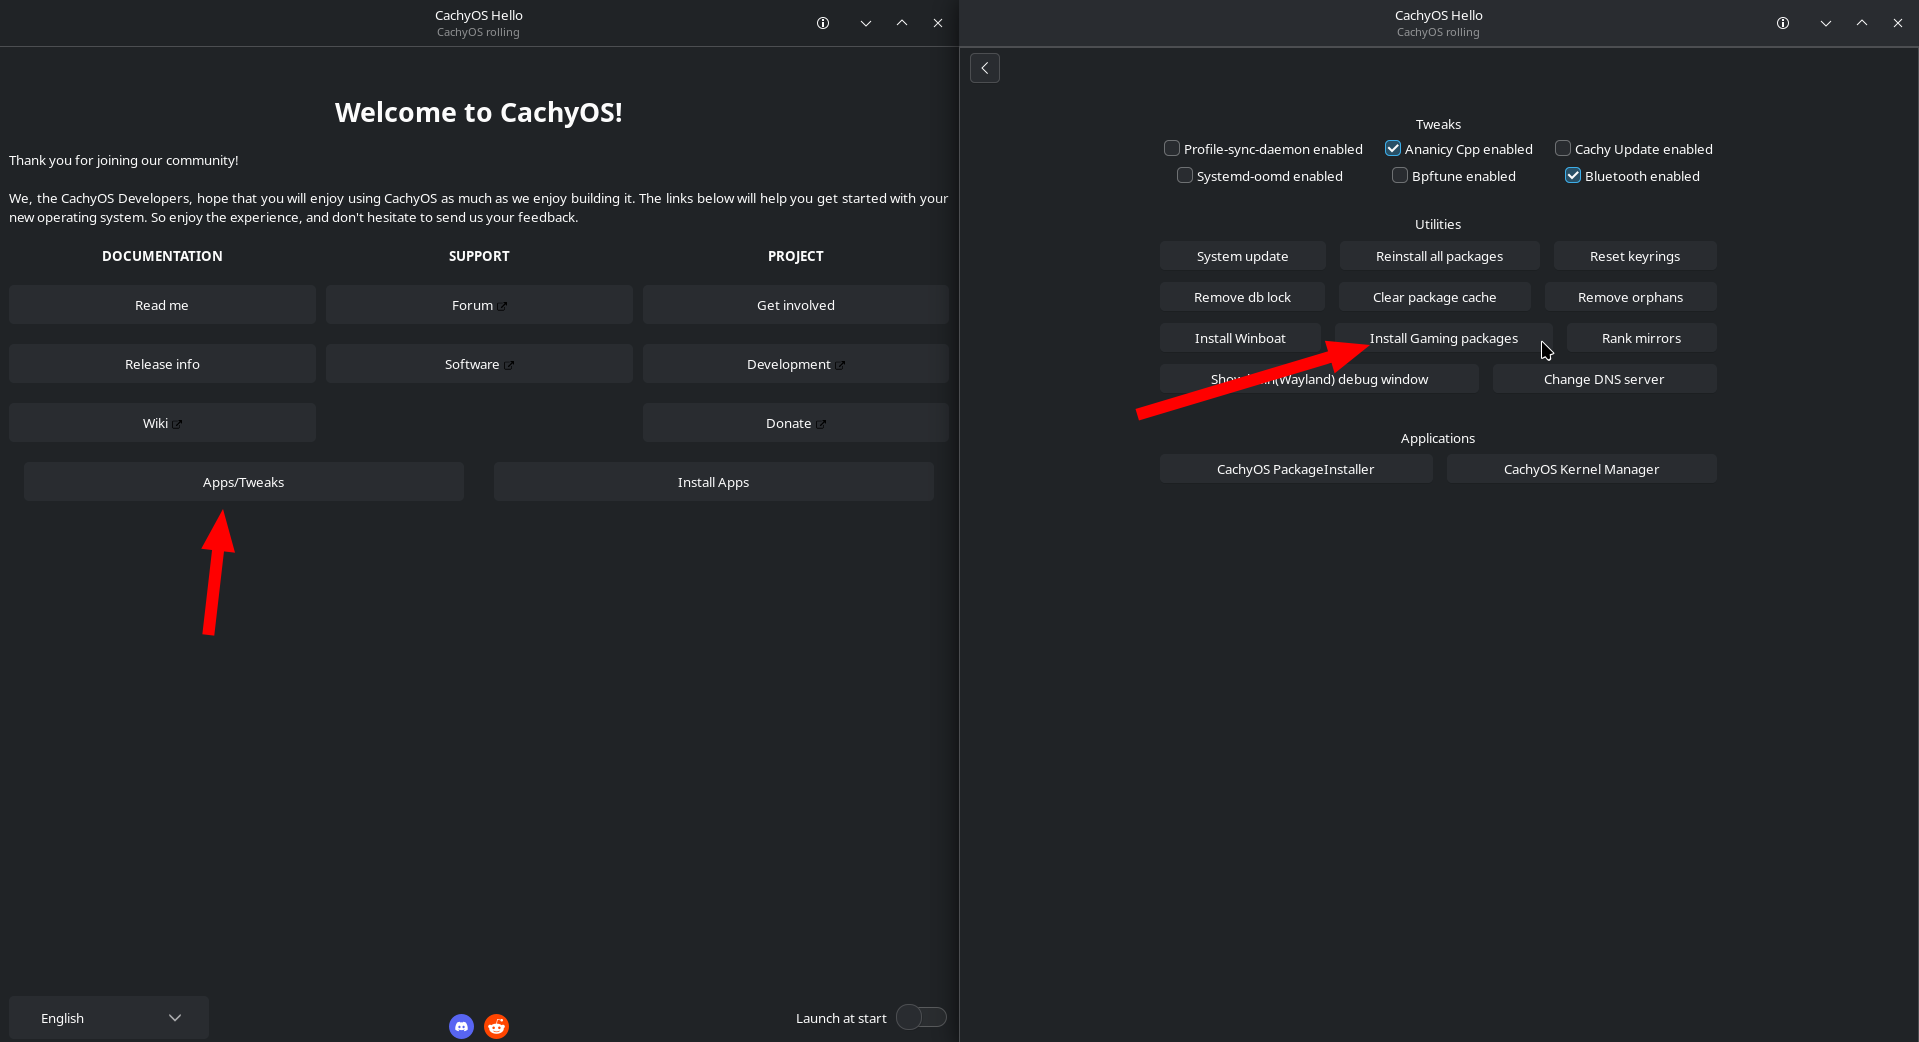
Task: Launch CachyOS Kernel Manager
Action: [x=1581, y=469]
